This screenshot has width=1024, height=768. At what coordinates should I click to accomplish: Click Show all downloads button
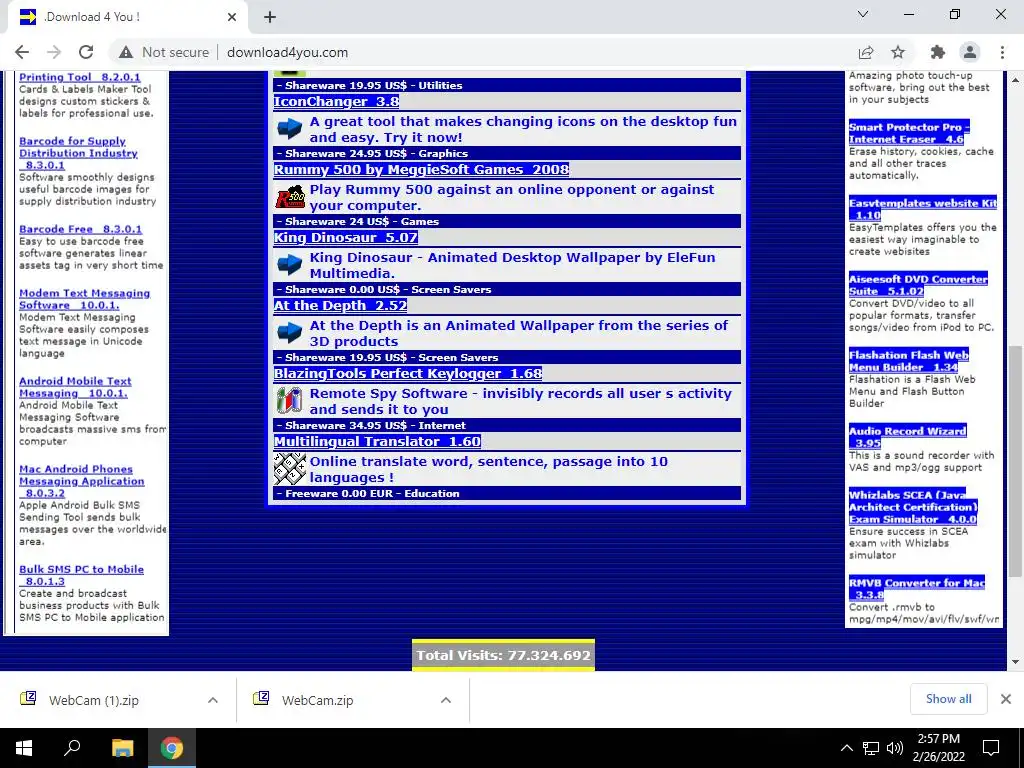[x=948, y=699]
